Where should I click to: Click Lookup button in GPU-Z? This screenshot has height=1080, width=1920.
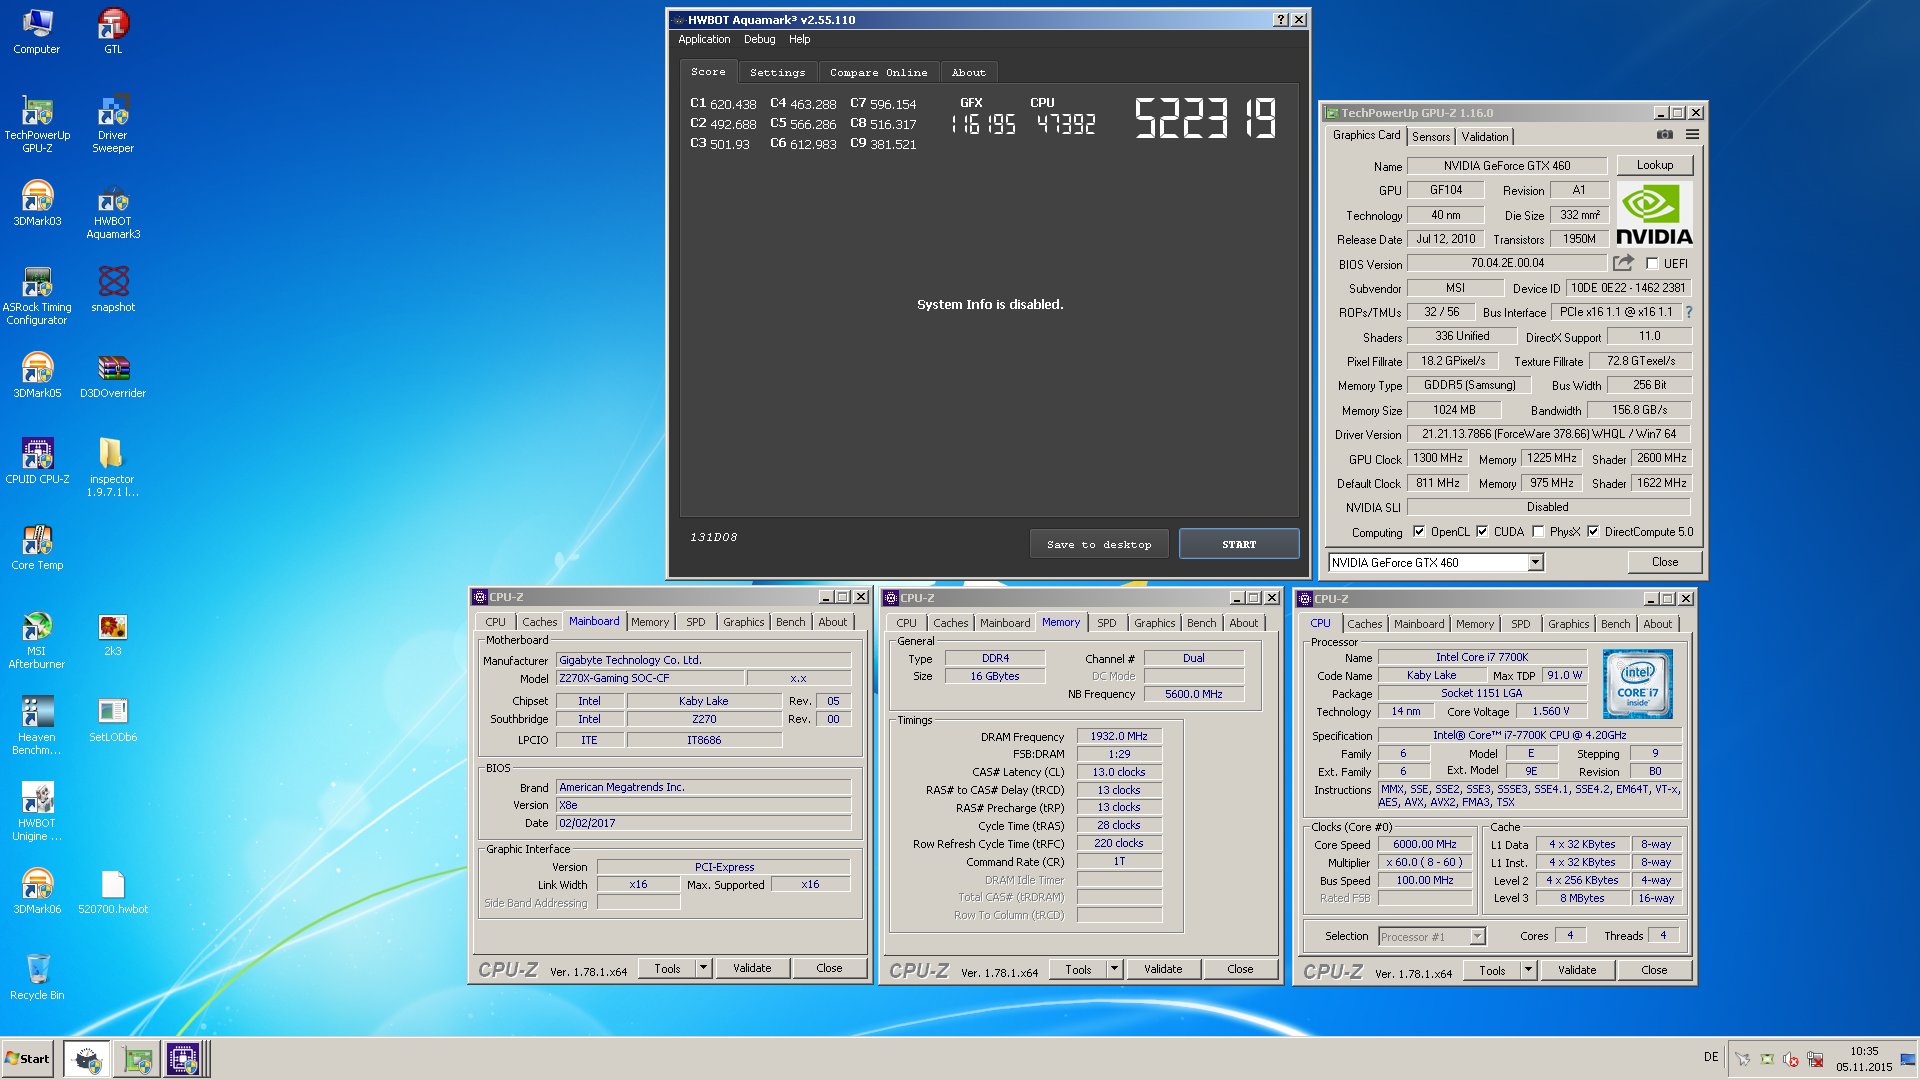pyautogui.click(x=1654, y=165)
